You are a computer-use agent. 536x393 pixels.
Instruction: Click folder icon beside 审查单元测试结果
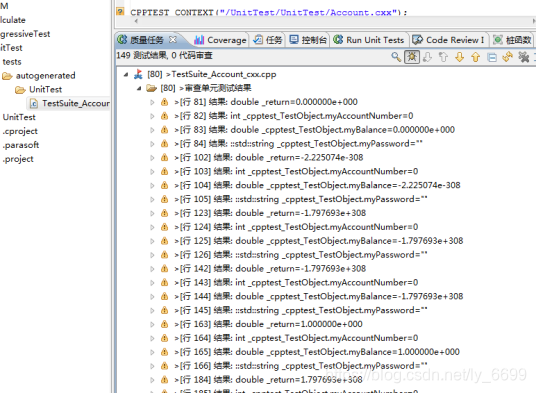[151, 88]
